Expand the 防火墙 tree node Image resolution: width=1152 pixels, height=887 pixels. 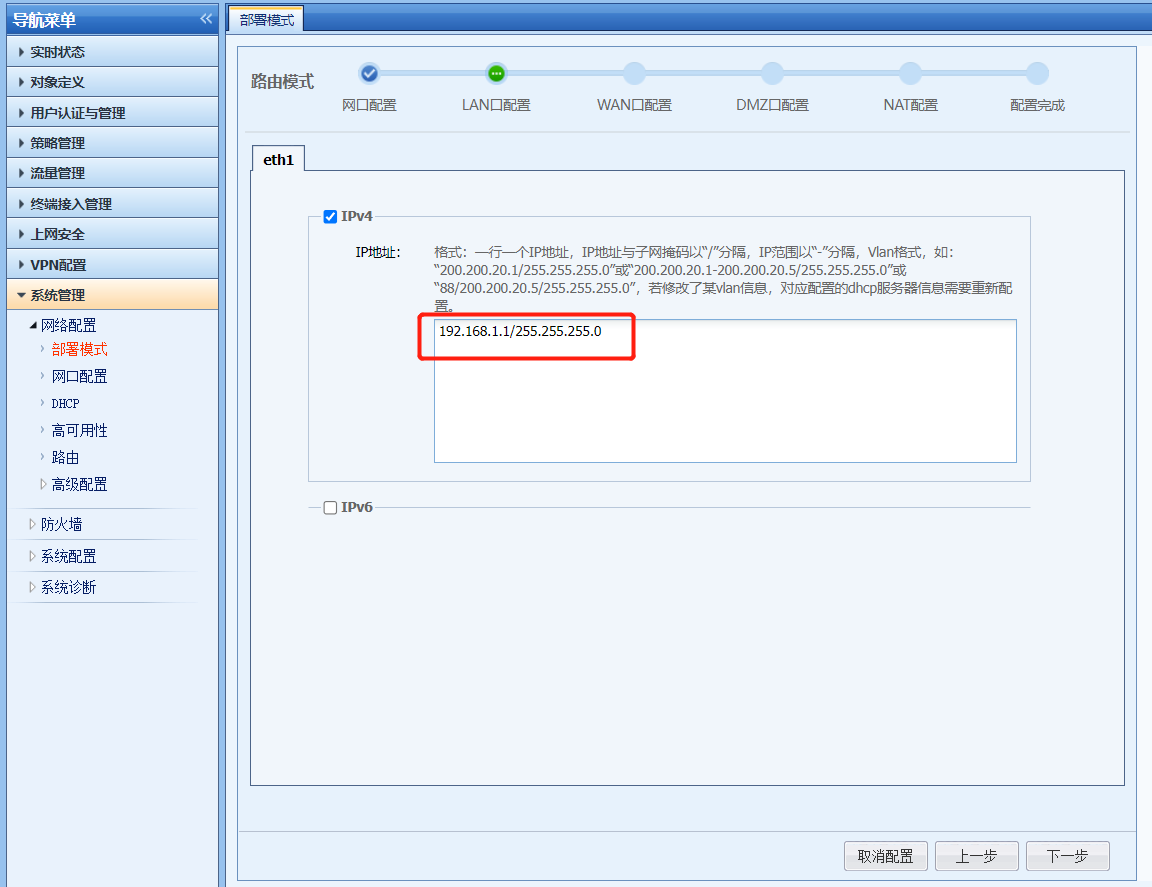click(x=61, y=524)
